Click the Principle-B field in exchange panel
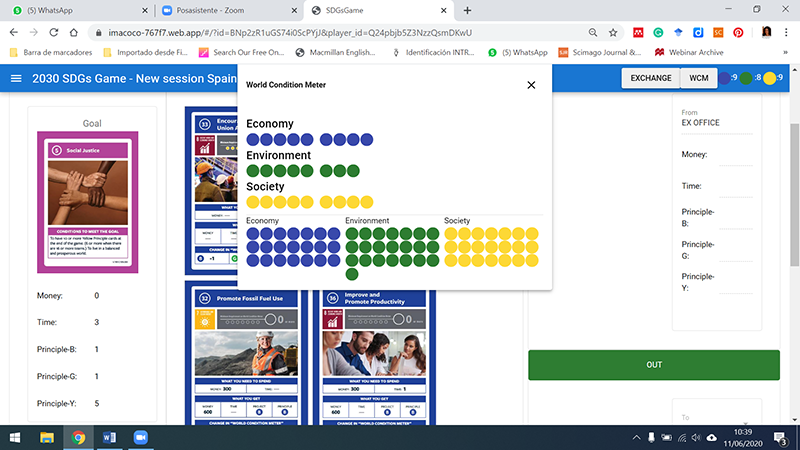The width and height of the screenshot is (800, 450). 735,222
